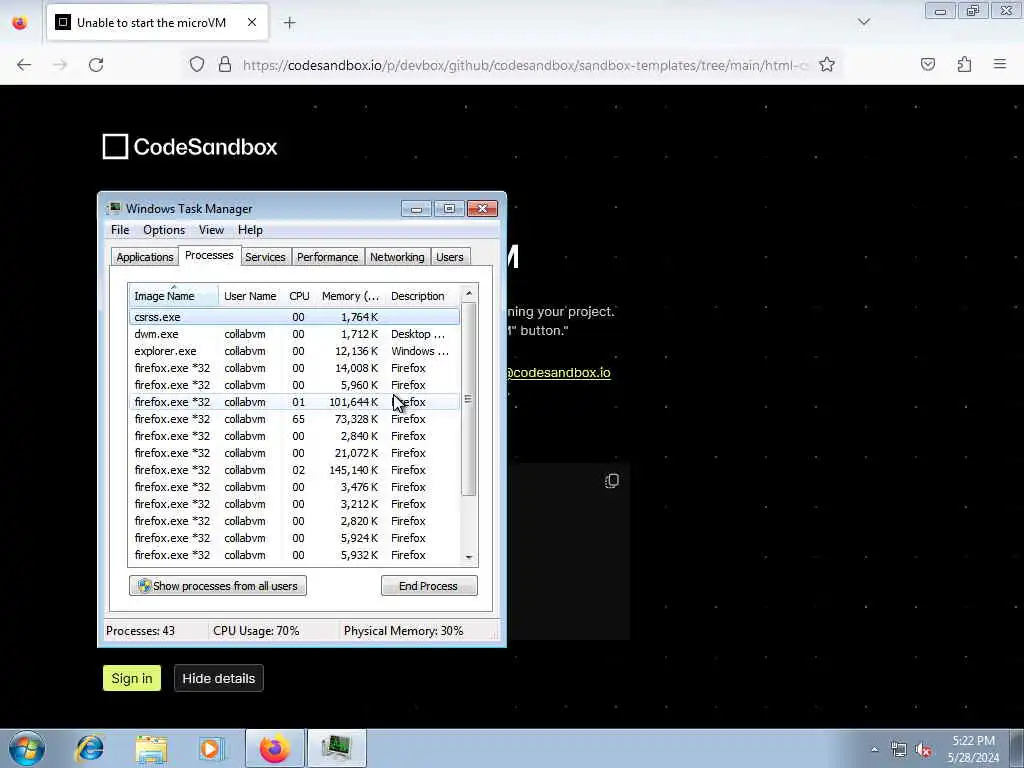Image resolution: width=1024 pixels, height=768 pixels.
Task: Click the CodeSandbox logo
Action: [190, 146]
